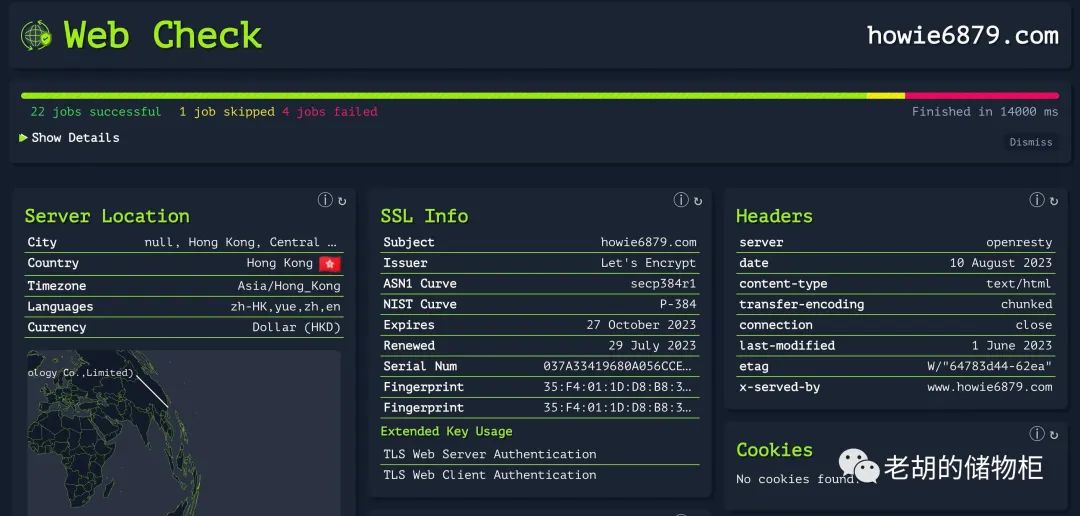
Task: Click the Web Check globe logo icon
Action: [36, 35]
